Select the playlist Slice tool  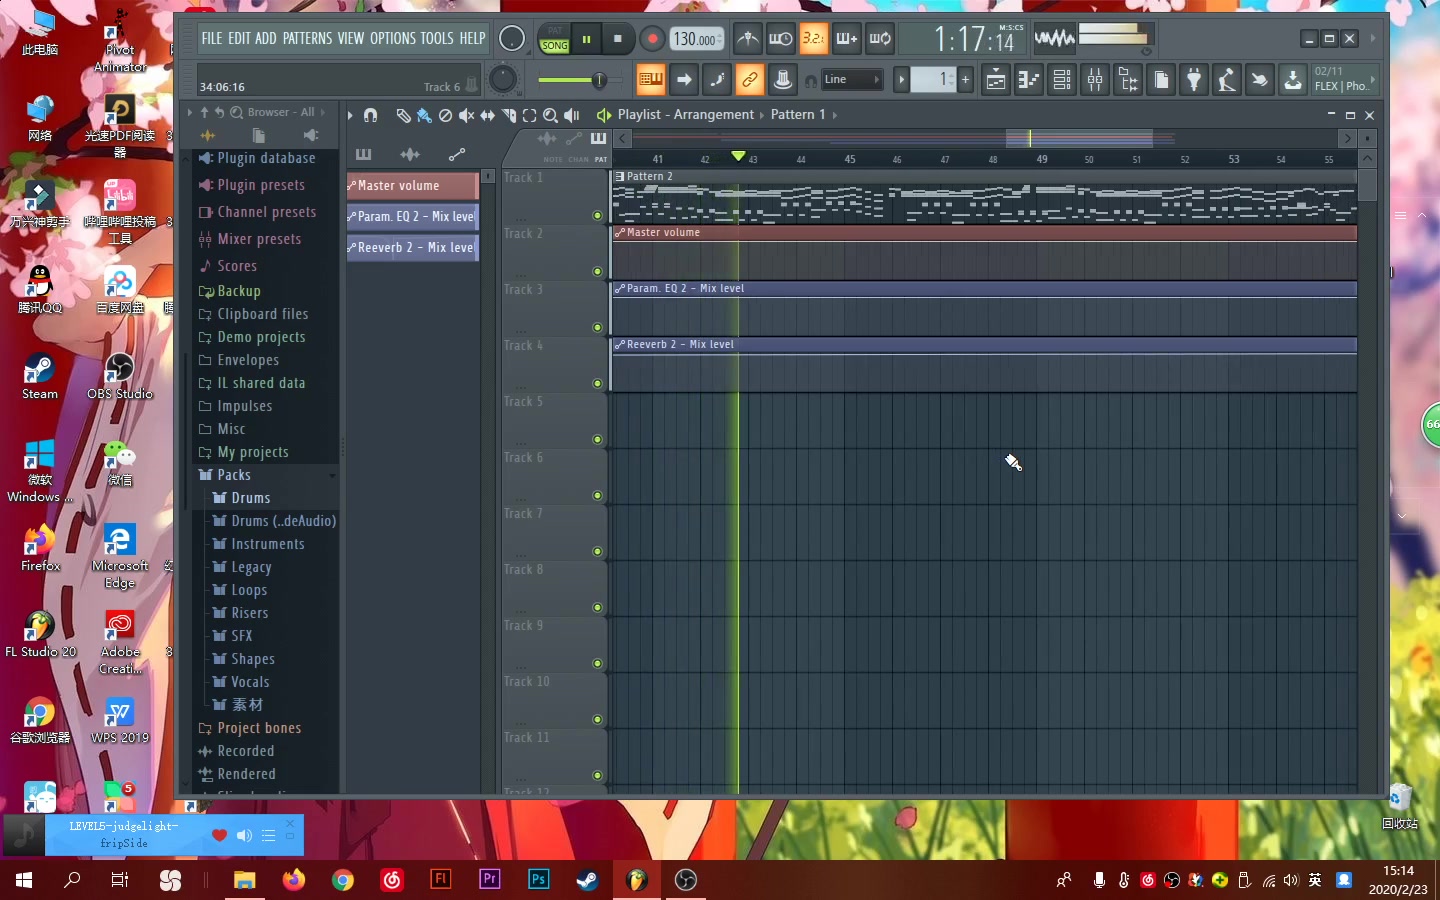508,116
